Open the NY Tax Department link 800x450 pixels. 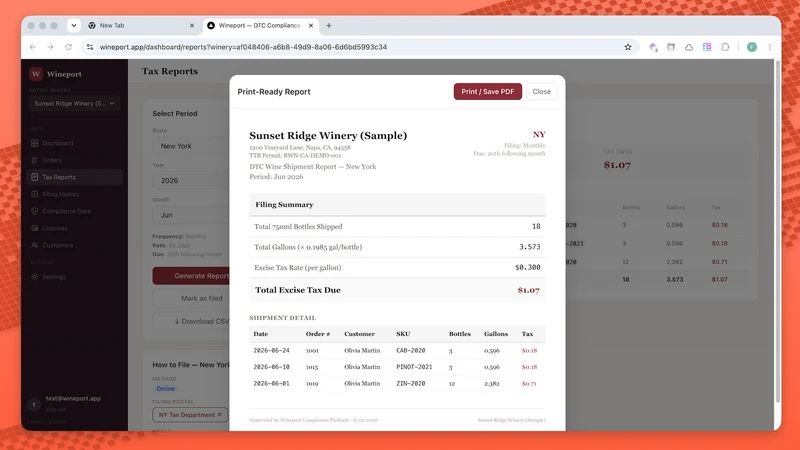point(190,415)
